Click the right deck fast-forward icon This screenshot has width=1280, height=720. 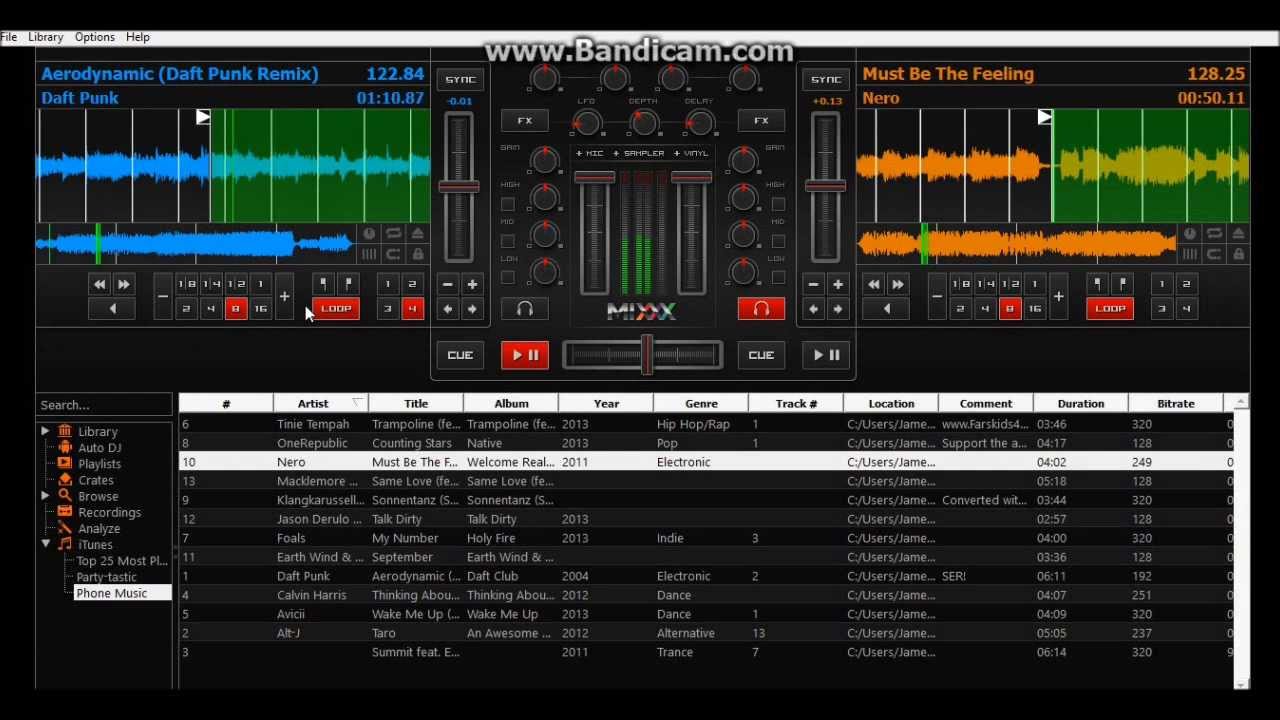click(x=897, y=285)
